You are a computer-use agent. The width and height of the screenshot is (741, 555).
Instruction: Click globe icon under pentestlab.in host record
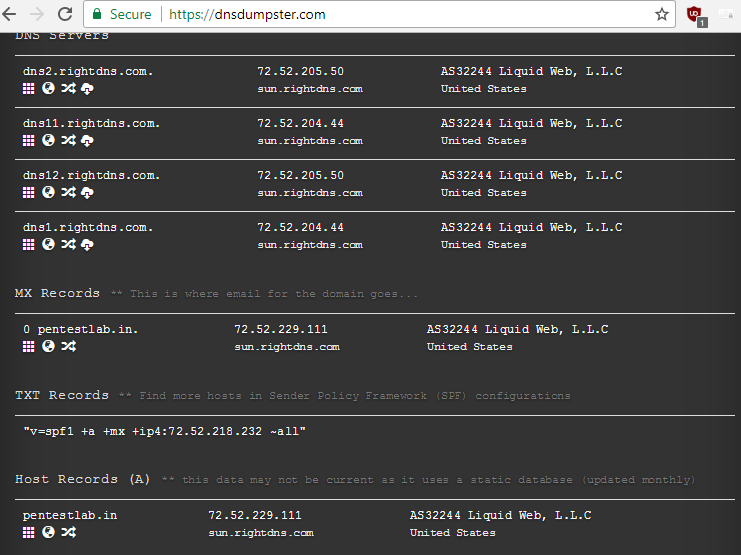point(48,532)
